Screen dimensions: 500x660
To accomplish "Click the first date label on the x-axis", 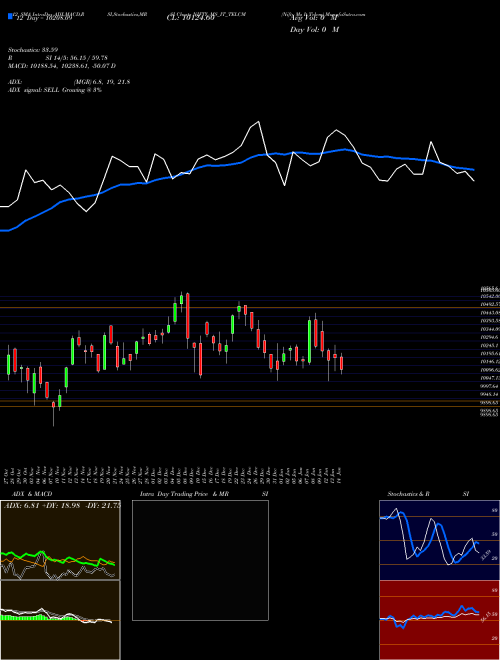I will pos(8,476).
